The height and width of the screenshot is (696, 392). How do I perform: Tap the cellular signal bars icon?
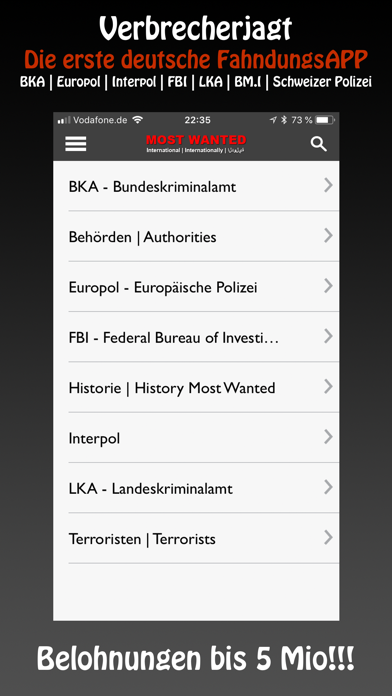point(64,120)
